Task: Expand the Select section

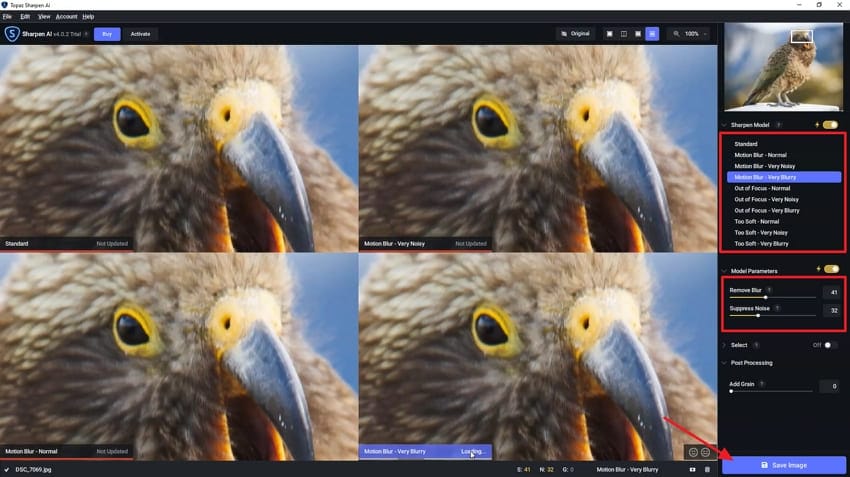Action: pos(724,345)
